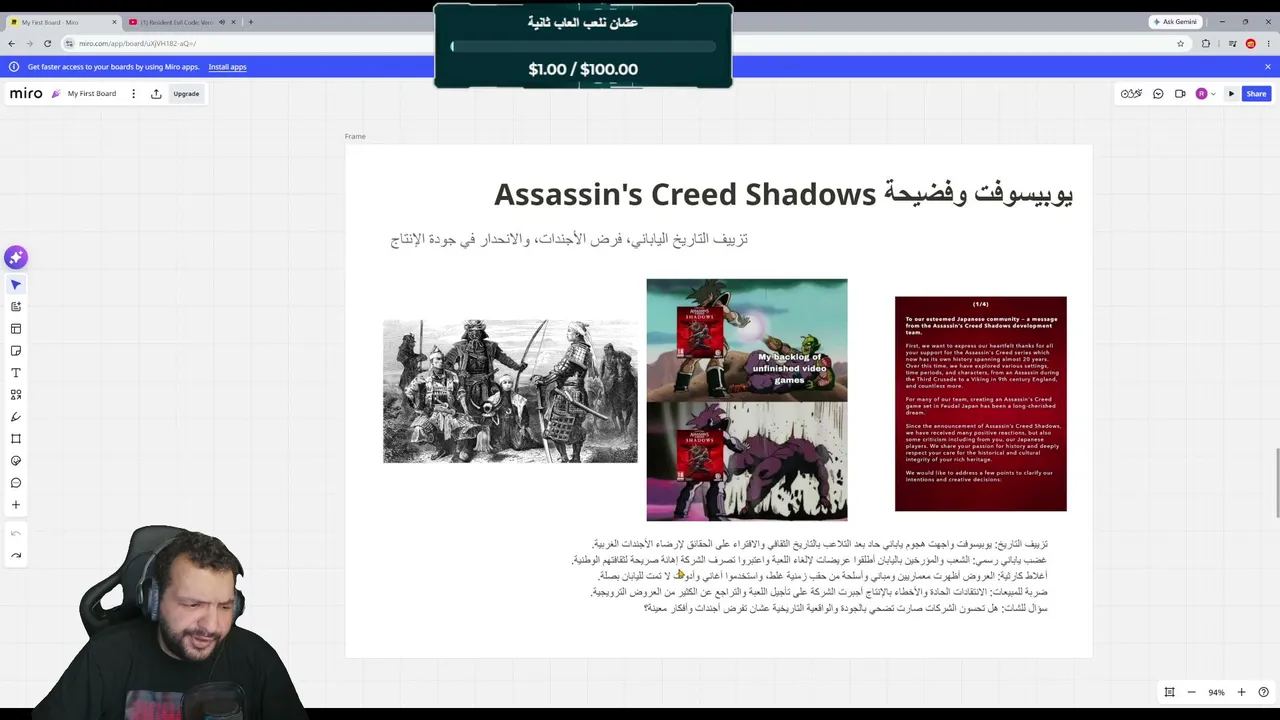Viewport: 1280px width, 720px height.
Task: Click the board's vertical scrollbar handle
Action: [1276, 483]
